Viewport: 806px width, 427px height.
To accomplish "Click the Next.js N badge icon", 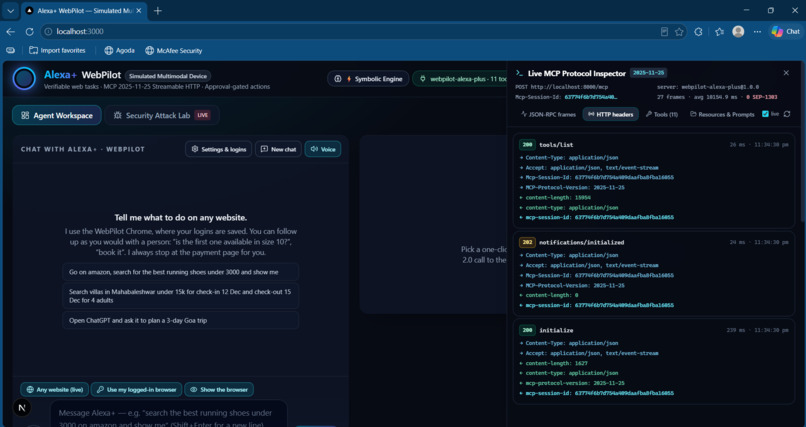I will tap(22, 407).
